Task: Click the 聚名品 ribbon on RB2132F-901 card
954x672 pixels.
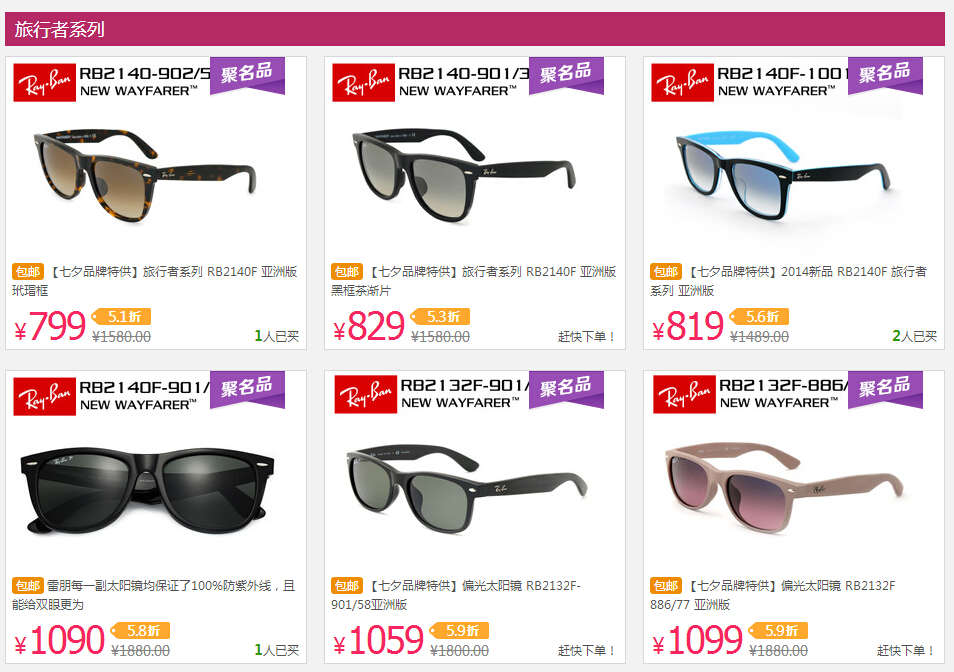Action: [566, 389]
